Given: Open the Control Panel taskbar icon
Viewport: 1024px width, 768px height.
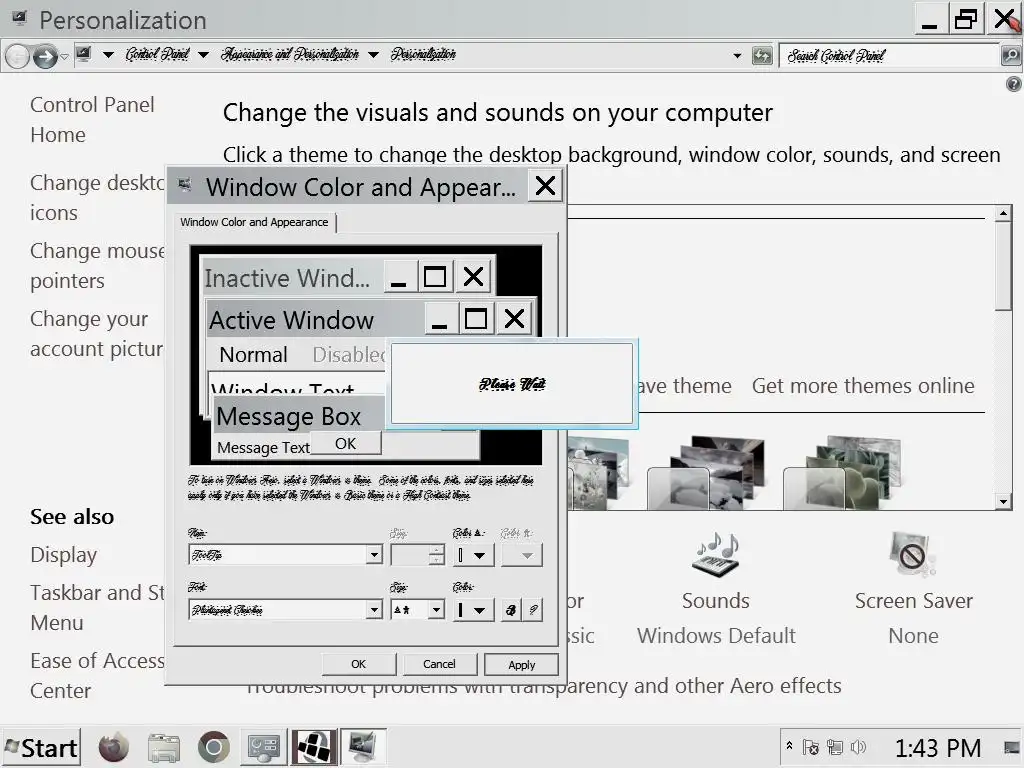Looking at the screenshot, I should [264, 748].
